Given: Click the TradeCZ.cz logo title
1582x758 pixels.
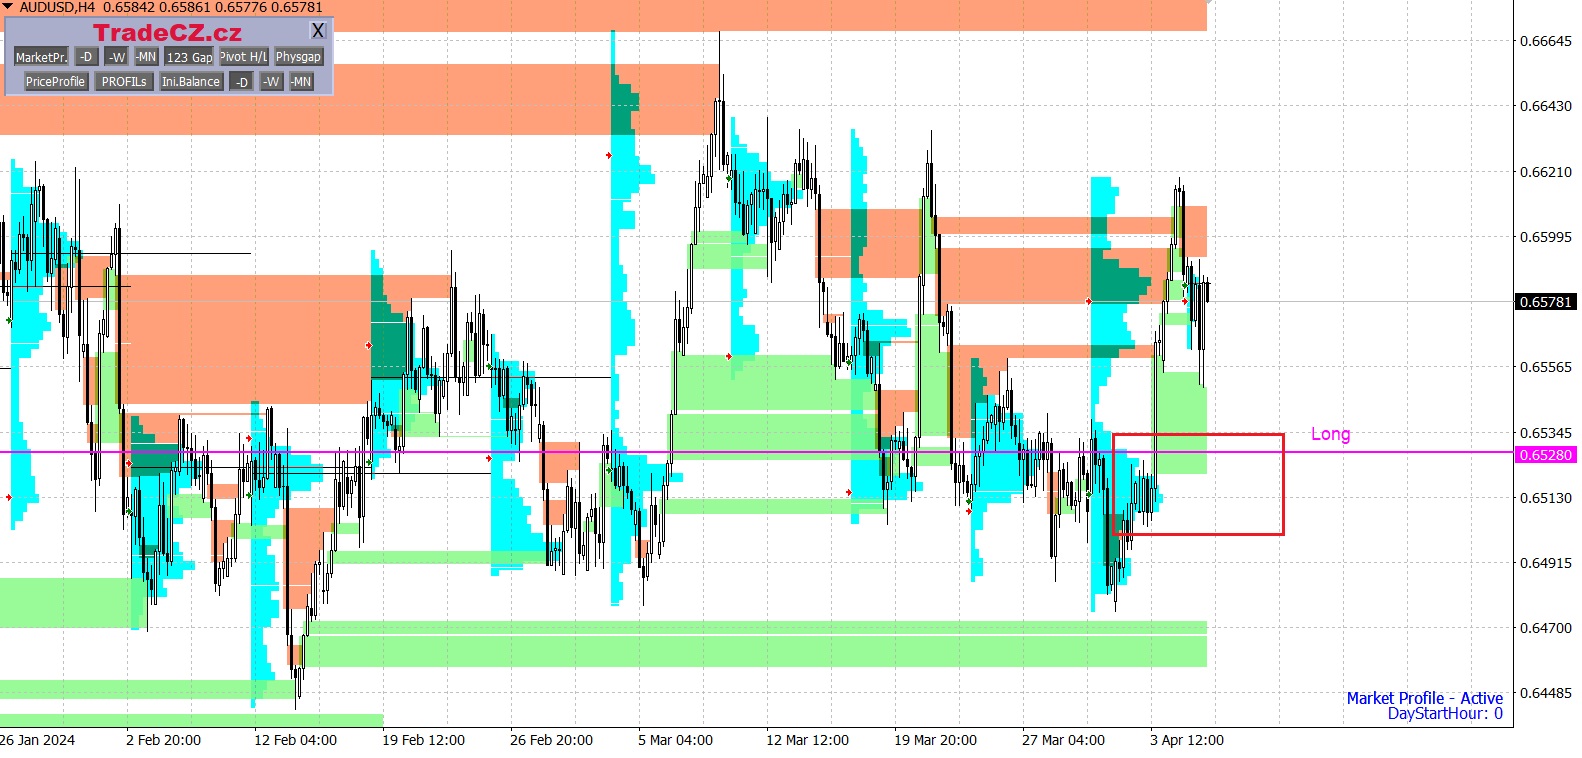Looking at the screenshot, I should coord(167,32).
